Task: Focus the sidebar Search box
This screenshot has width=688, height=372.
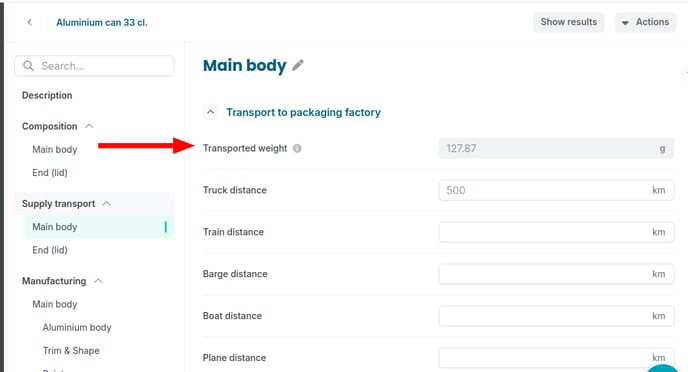Action: (94, 66)
